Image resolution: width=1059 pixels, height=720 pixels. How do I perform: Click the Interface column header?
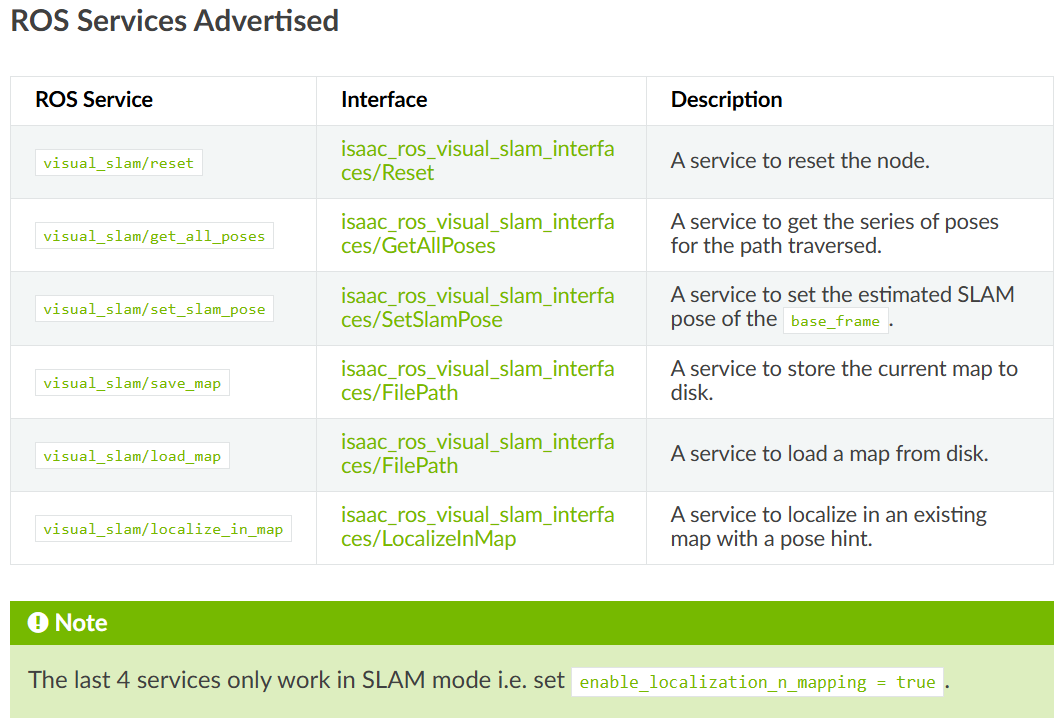(x=384, y=99)
